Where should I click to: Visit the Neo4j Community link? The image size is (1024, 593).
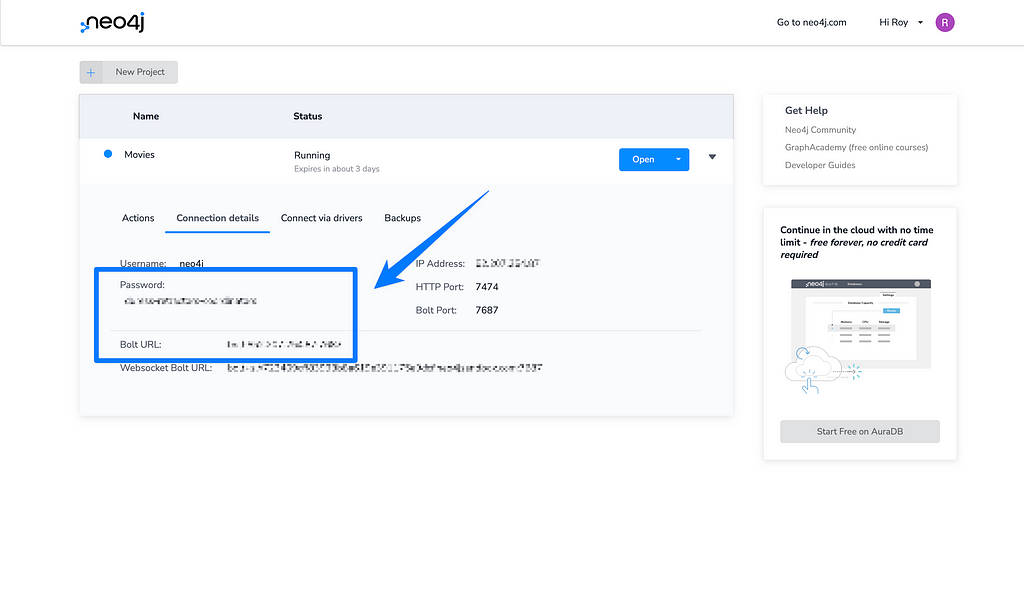click(x=820, y=130)
